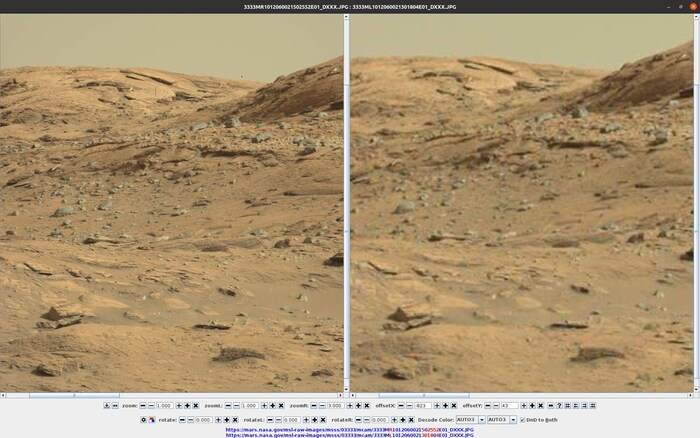Click the zoomL value field

click(250, 406)
